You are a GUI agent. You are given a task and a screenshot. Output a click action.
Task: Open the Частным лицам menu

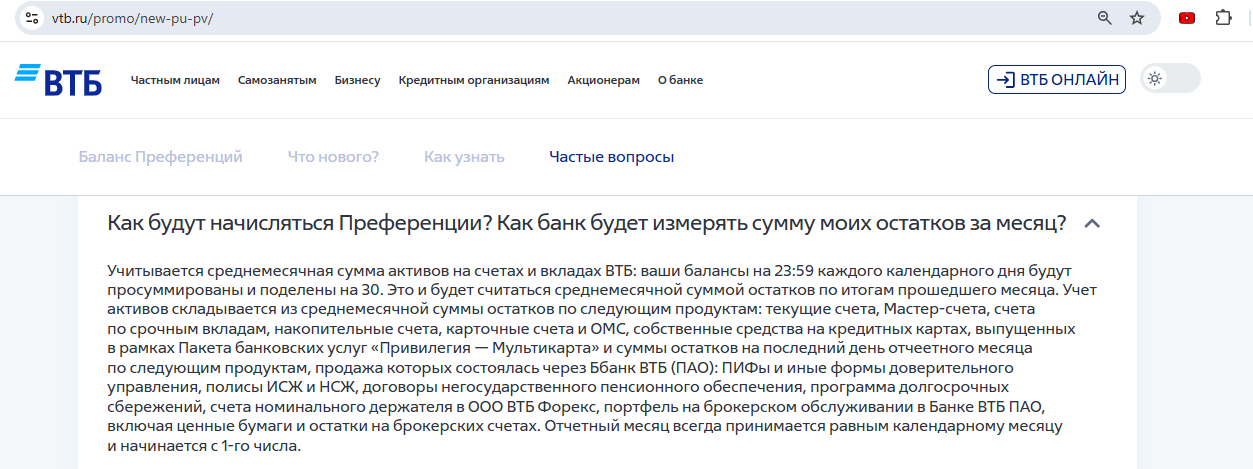(x=175, y=80)
